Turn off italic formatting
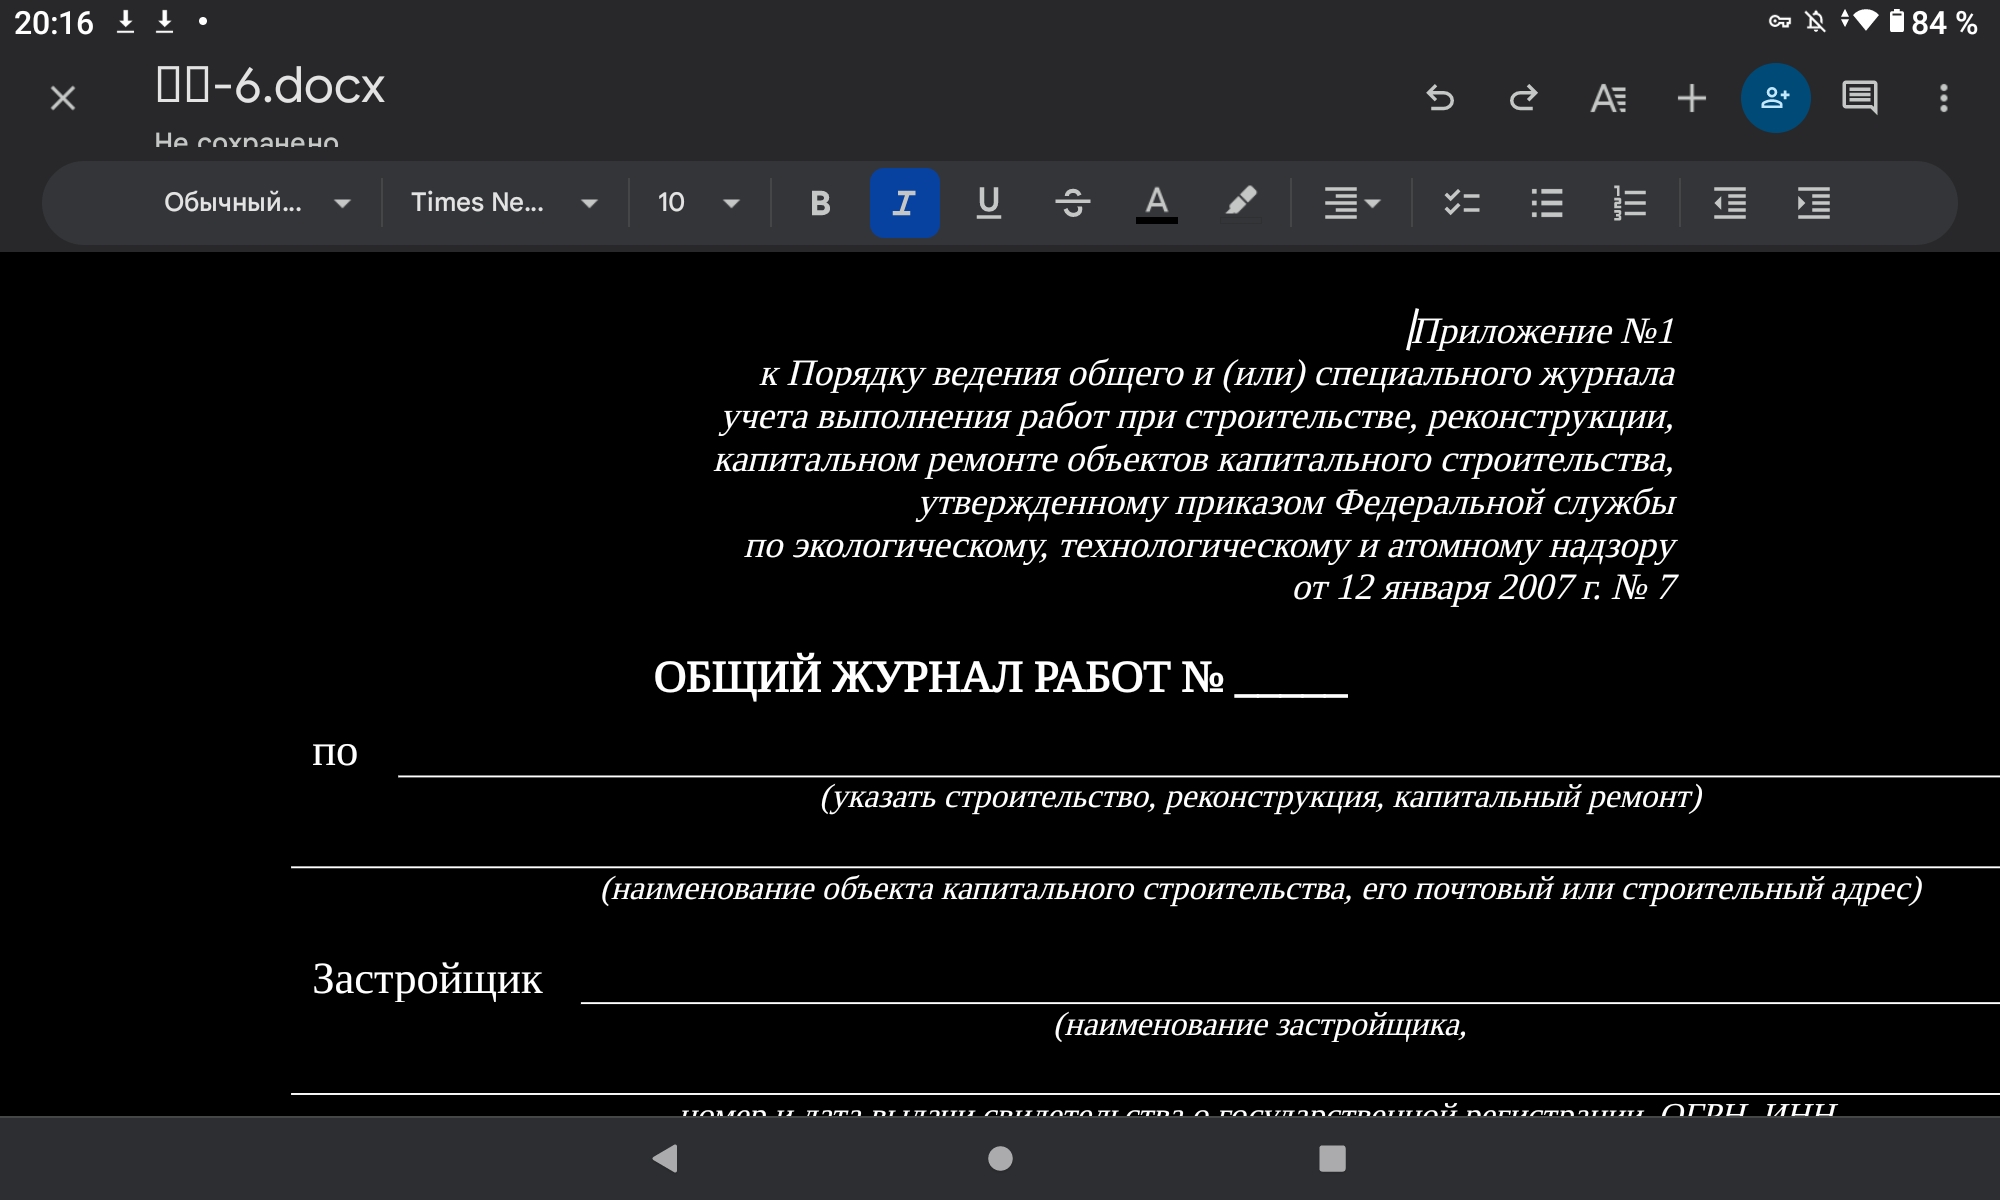The height and width of the screenshot is (1200, 2000). click(904, 203)
